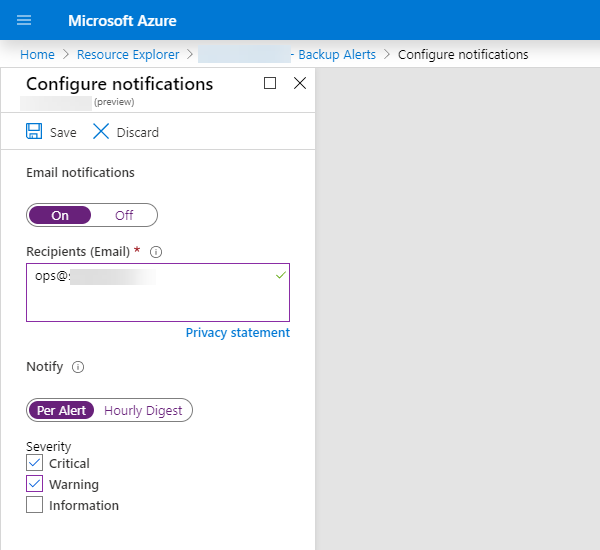This screenshot has height=550, width=600.
Task: Select Hourly Digest notify option
Action: [x=143, y=410]
